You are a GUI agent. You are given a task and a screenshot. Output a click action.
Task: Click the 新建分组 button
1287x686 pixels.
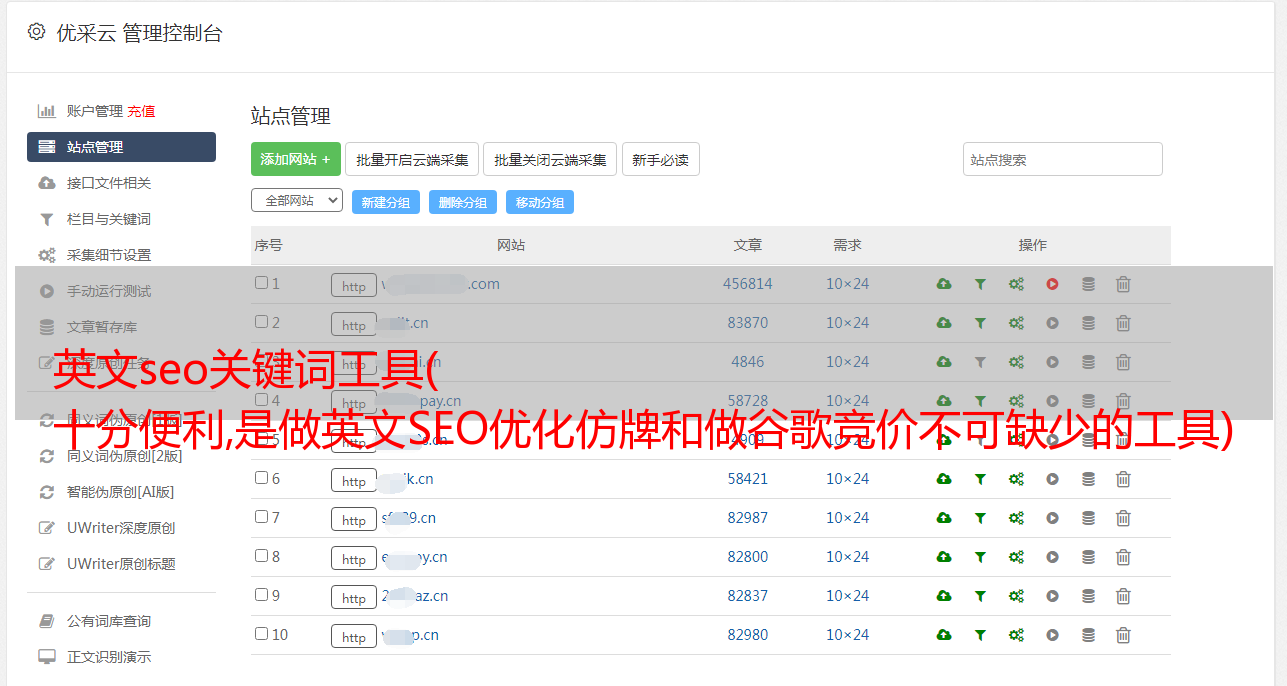tap(386, 202)
